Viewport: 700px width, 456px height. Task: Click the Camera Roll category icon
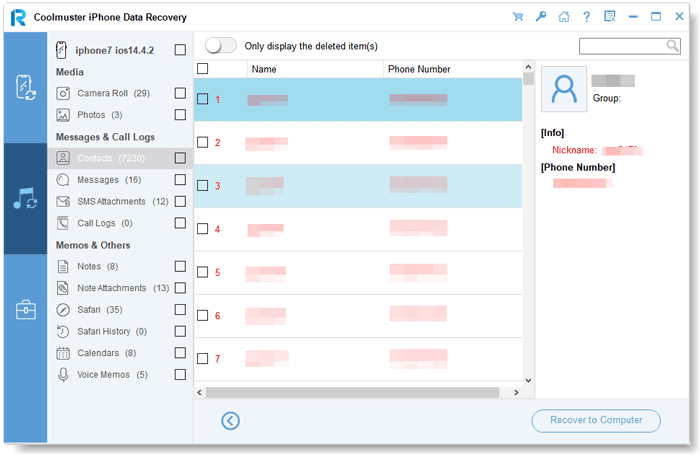click(x=63, y=93)
